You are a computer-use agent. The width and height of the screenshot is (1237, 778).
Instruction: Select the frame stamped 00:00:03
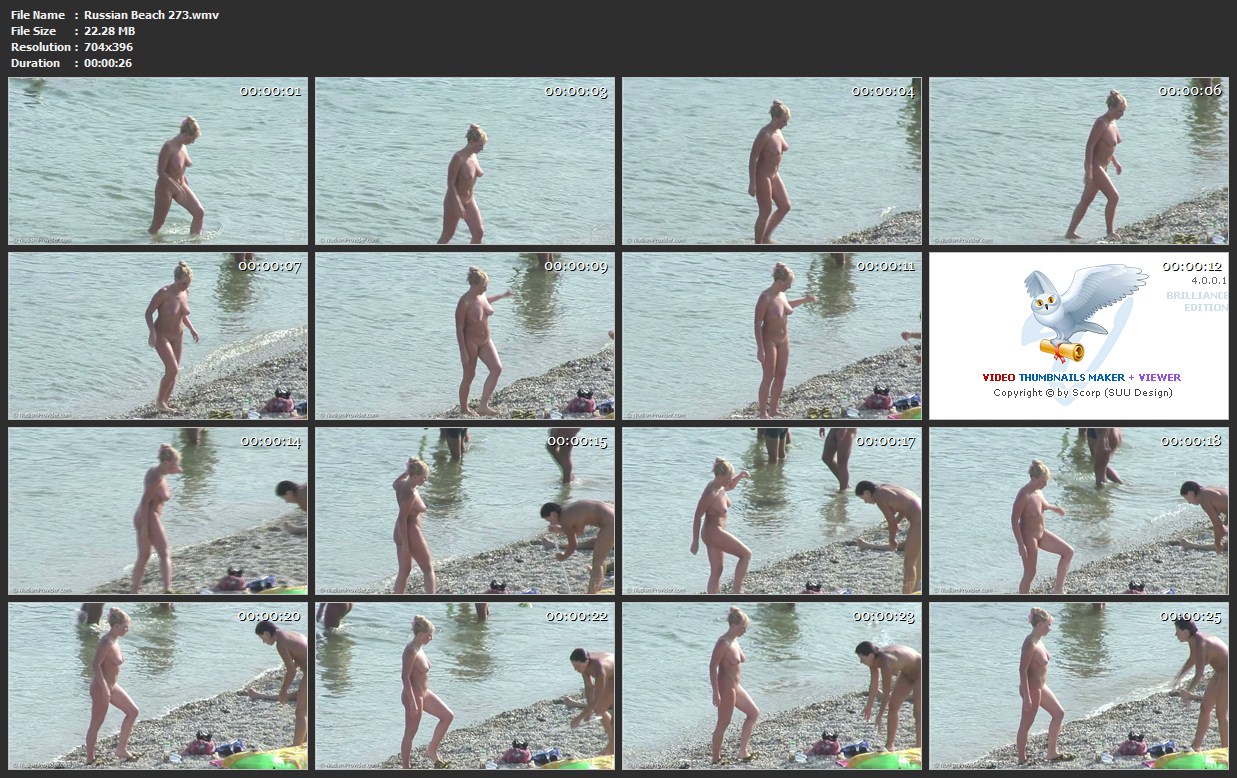click(465, 161)
